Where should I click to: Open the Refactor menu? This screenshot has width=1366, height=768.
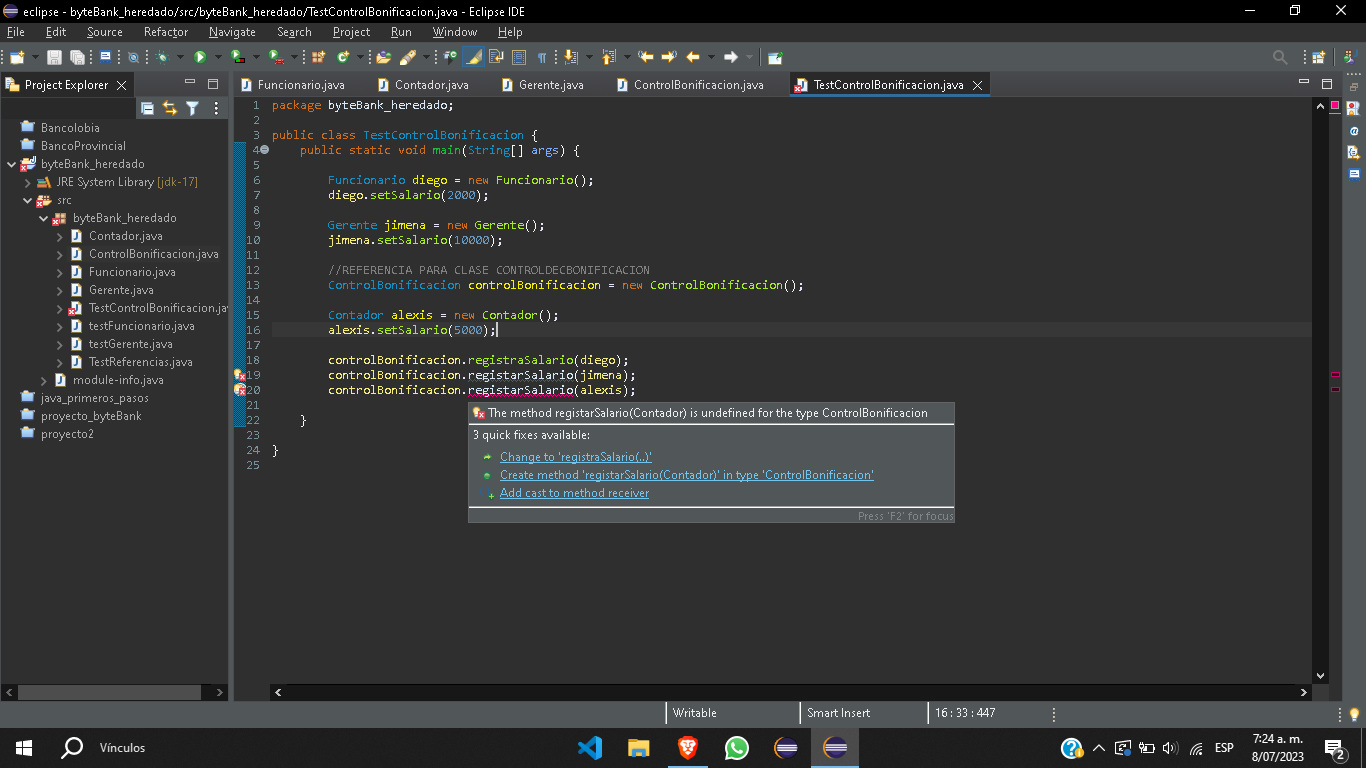[x=166, y=32]
